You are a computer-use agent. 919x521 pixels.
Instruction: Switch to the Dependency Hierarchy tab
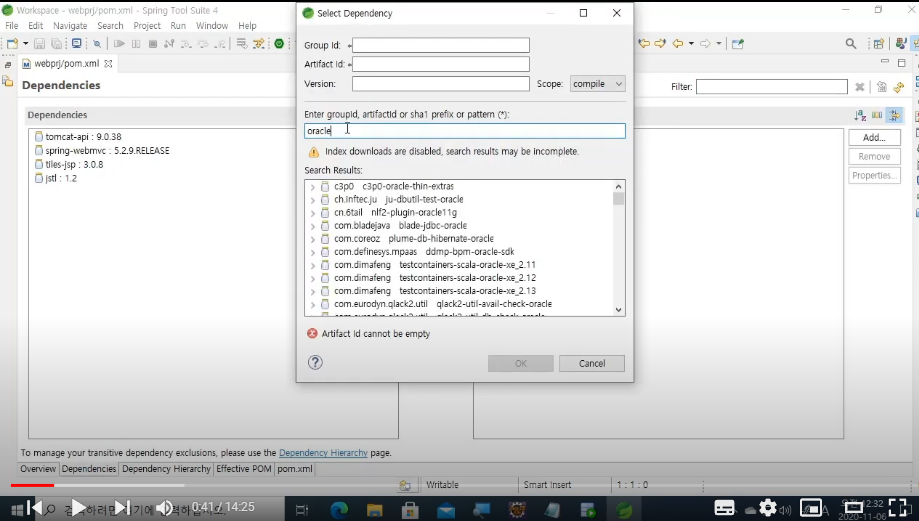point(166,469)
